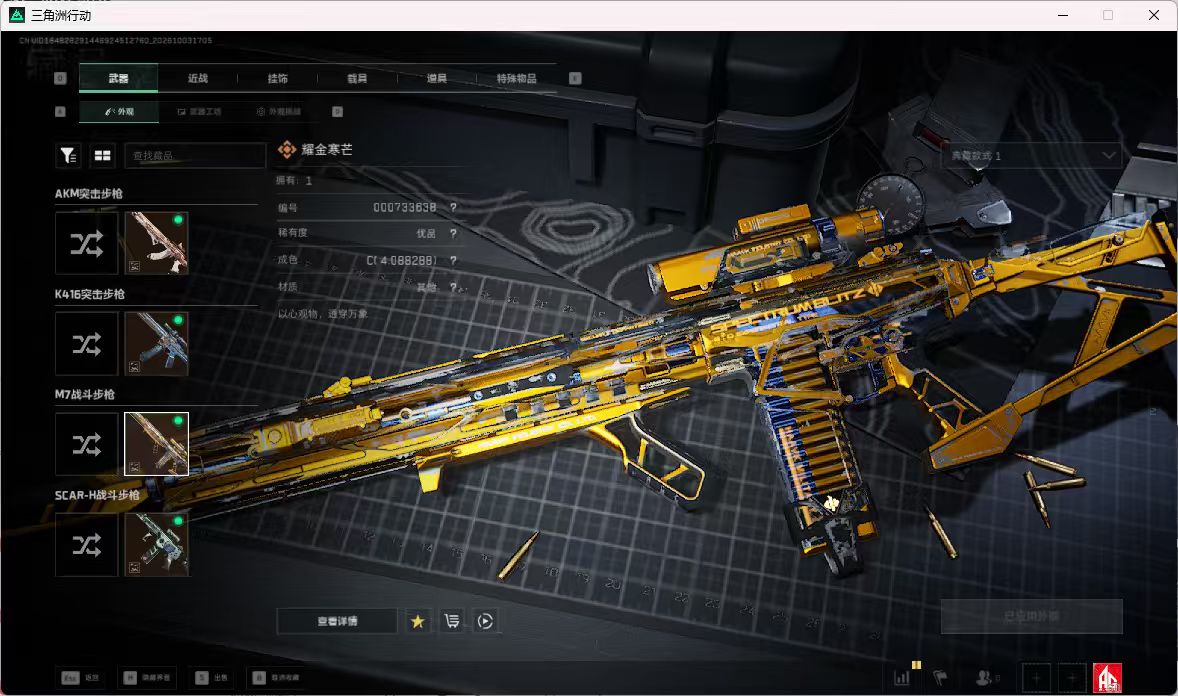This screenshot has height=696, width=1178.
Task: Select the dimmed sub-tab right of 外观
Action: (x=199, y=112)
